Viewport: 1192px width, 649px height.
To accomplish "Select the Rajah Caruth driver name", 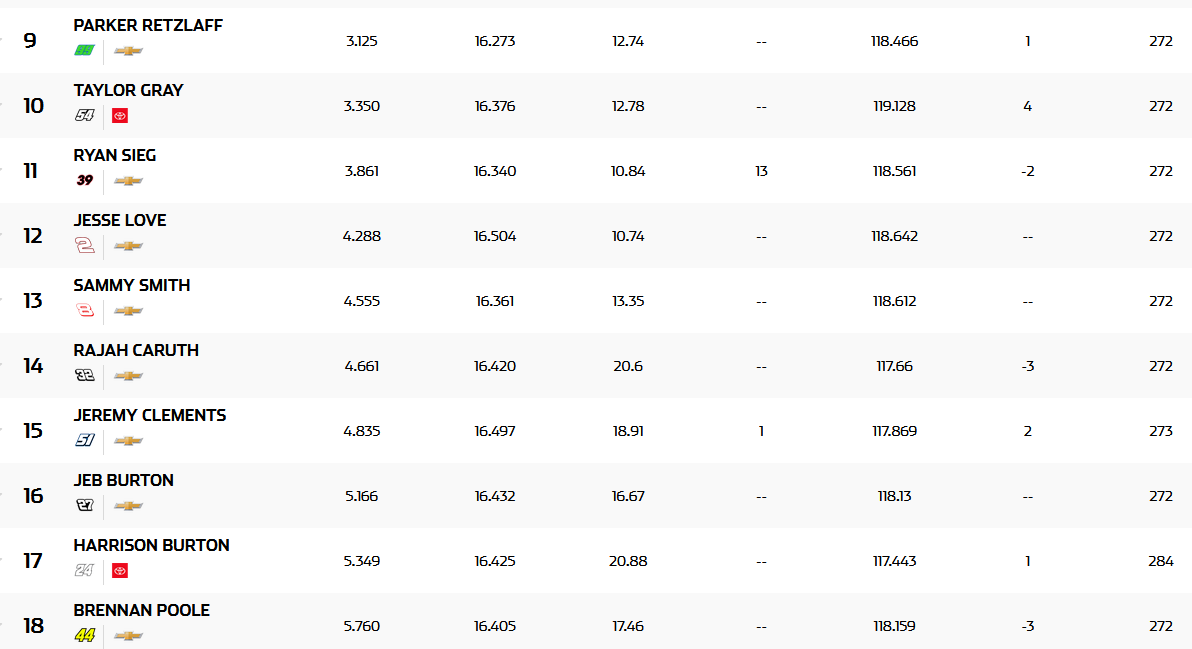I will (x=136, y=350).
